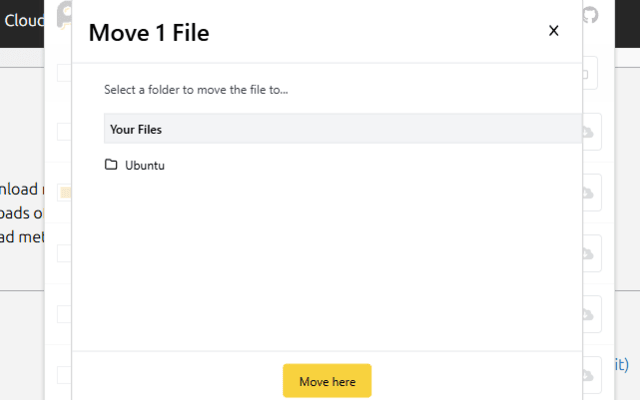Select the Ubuntu folder name
Image resolution: width=640 pixels, height=400 pixels.
click(x=144, y=165)
